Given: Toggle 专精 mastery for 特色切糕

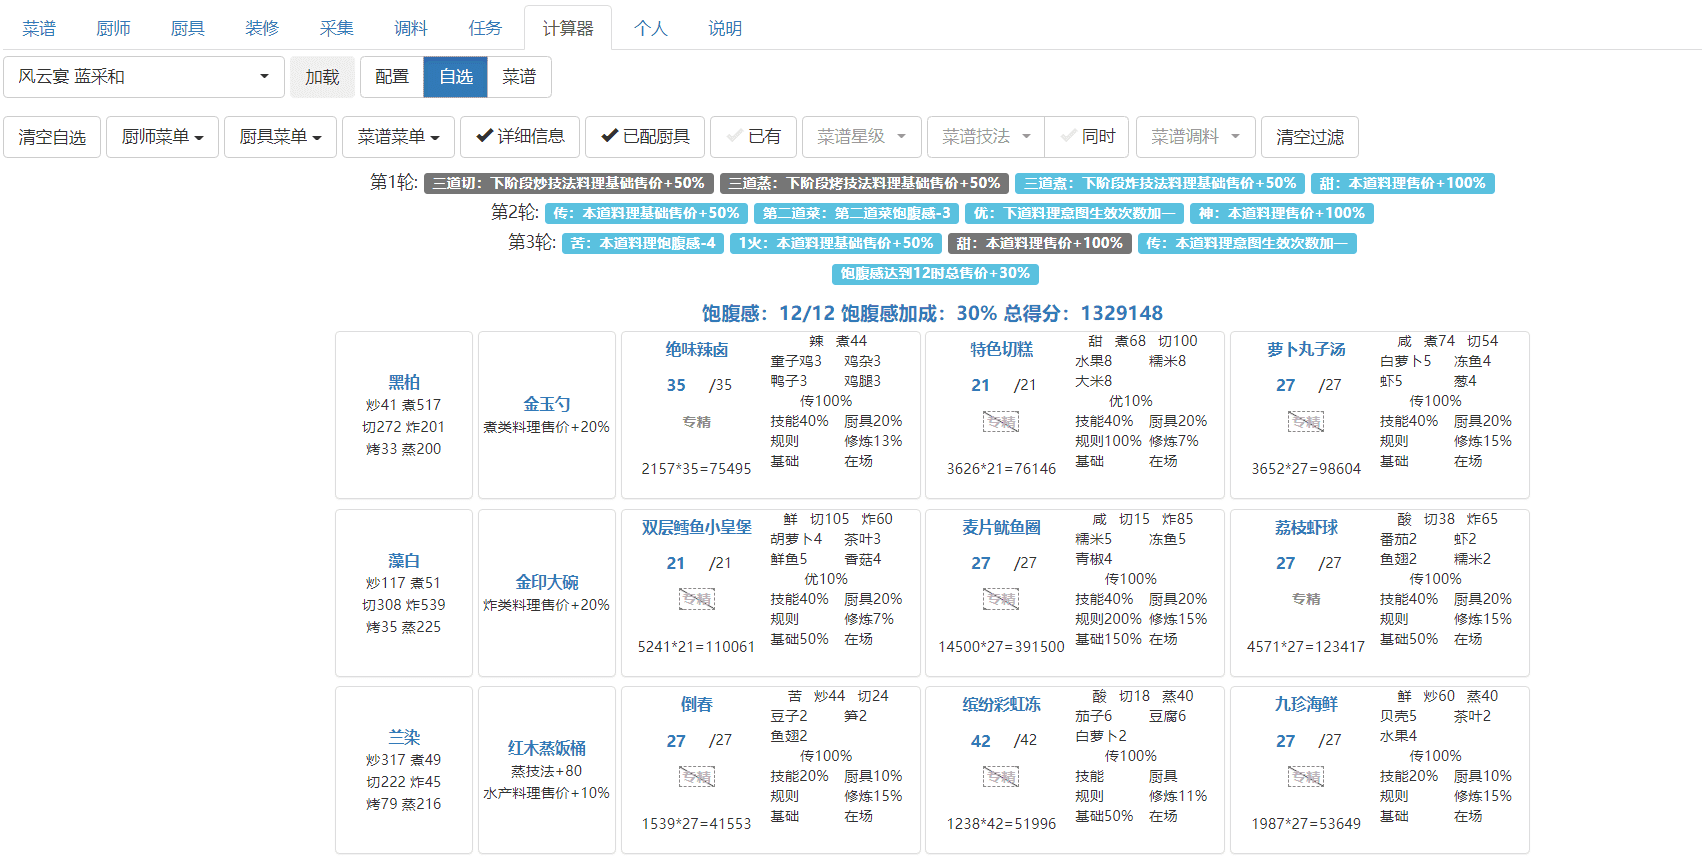Looking at the screenshot, I should pyautogui.click(x=1001, y=422).
